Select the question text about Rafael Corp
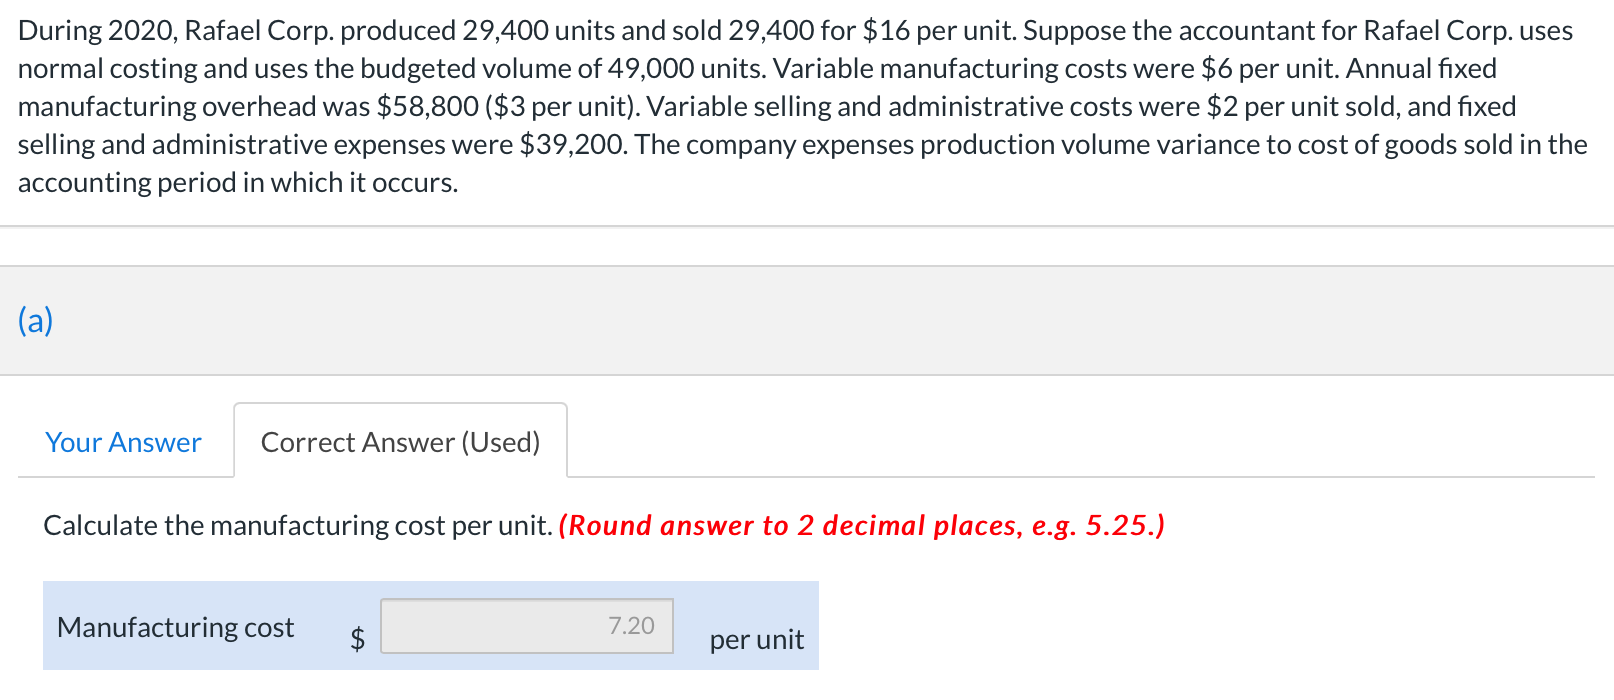 click(x=800, y=105)
